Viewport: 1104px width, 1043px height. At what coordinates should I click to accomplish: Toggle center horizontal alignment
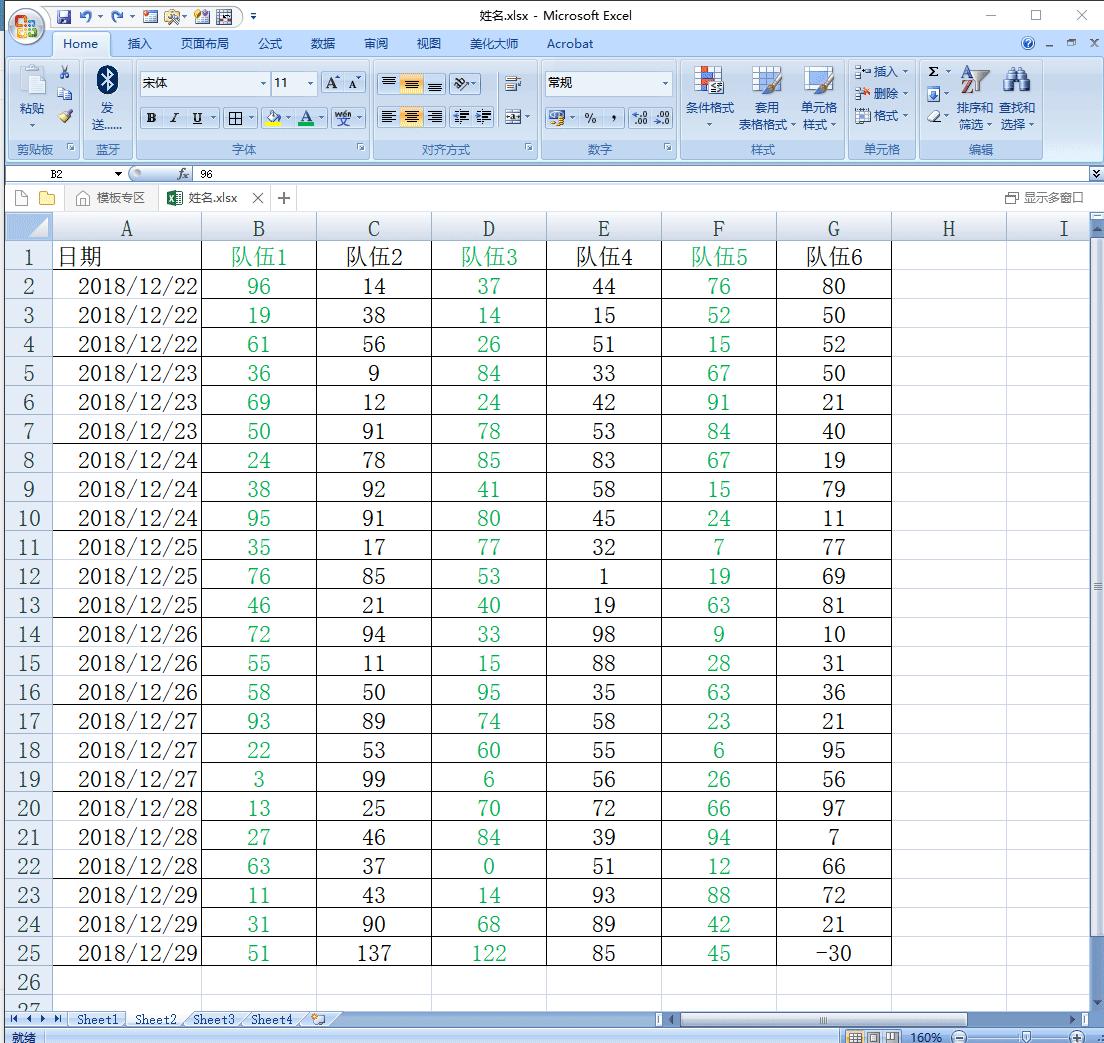tap(411, 117)
